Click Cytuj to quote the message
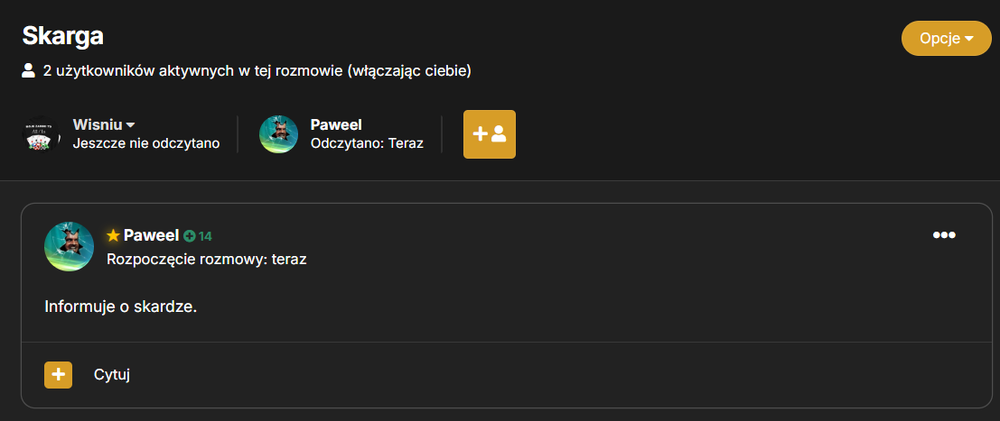The width and height of the screenshot is (1000, 421). pyautogui.click(x=112, y=374)
